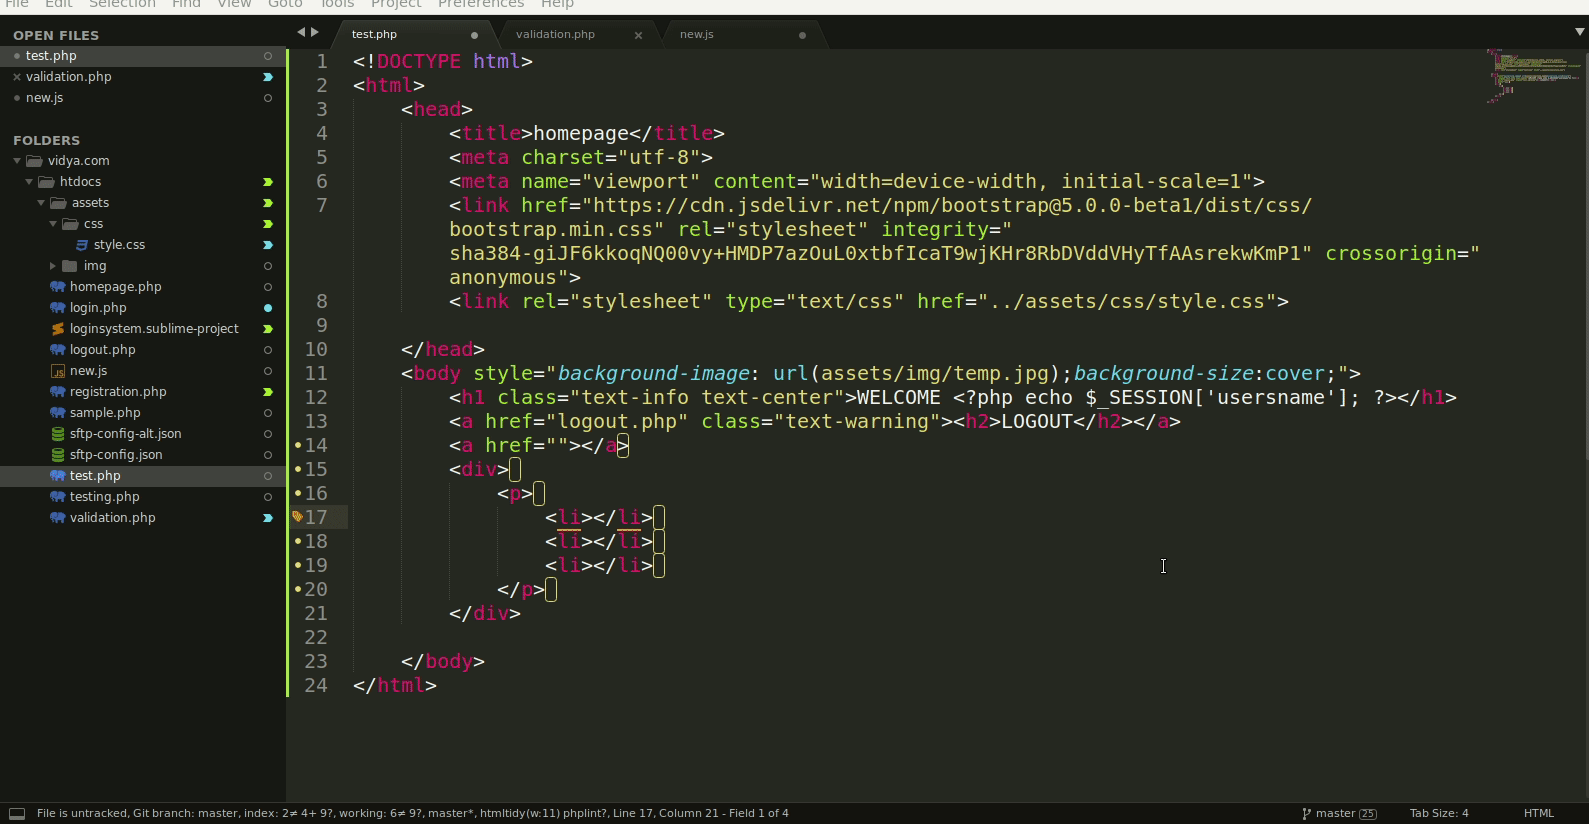
Task: Toggle side bar via status bar panel icon
Action: pyautogui.click(x=17, y=814)
